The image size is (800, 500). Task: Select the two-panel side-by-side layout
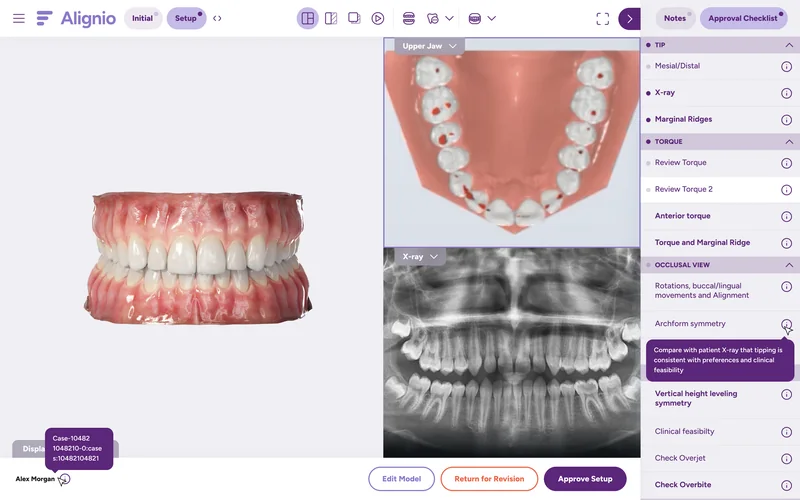(331, 18)
